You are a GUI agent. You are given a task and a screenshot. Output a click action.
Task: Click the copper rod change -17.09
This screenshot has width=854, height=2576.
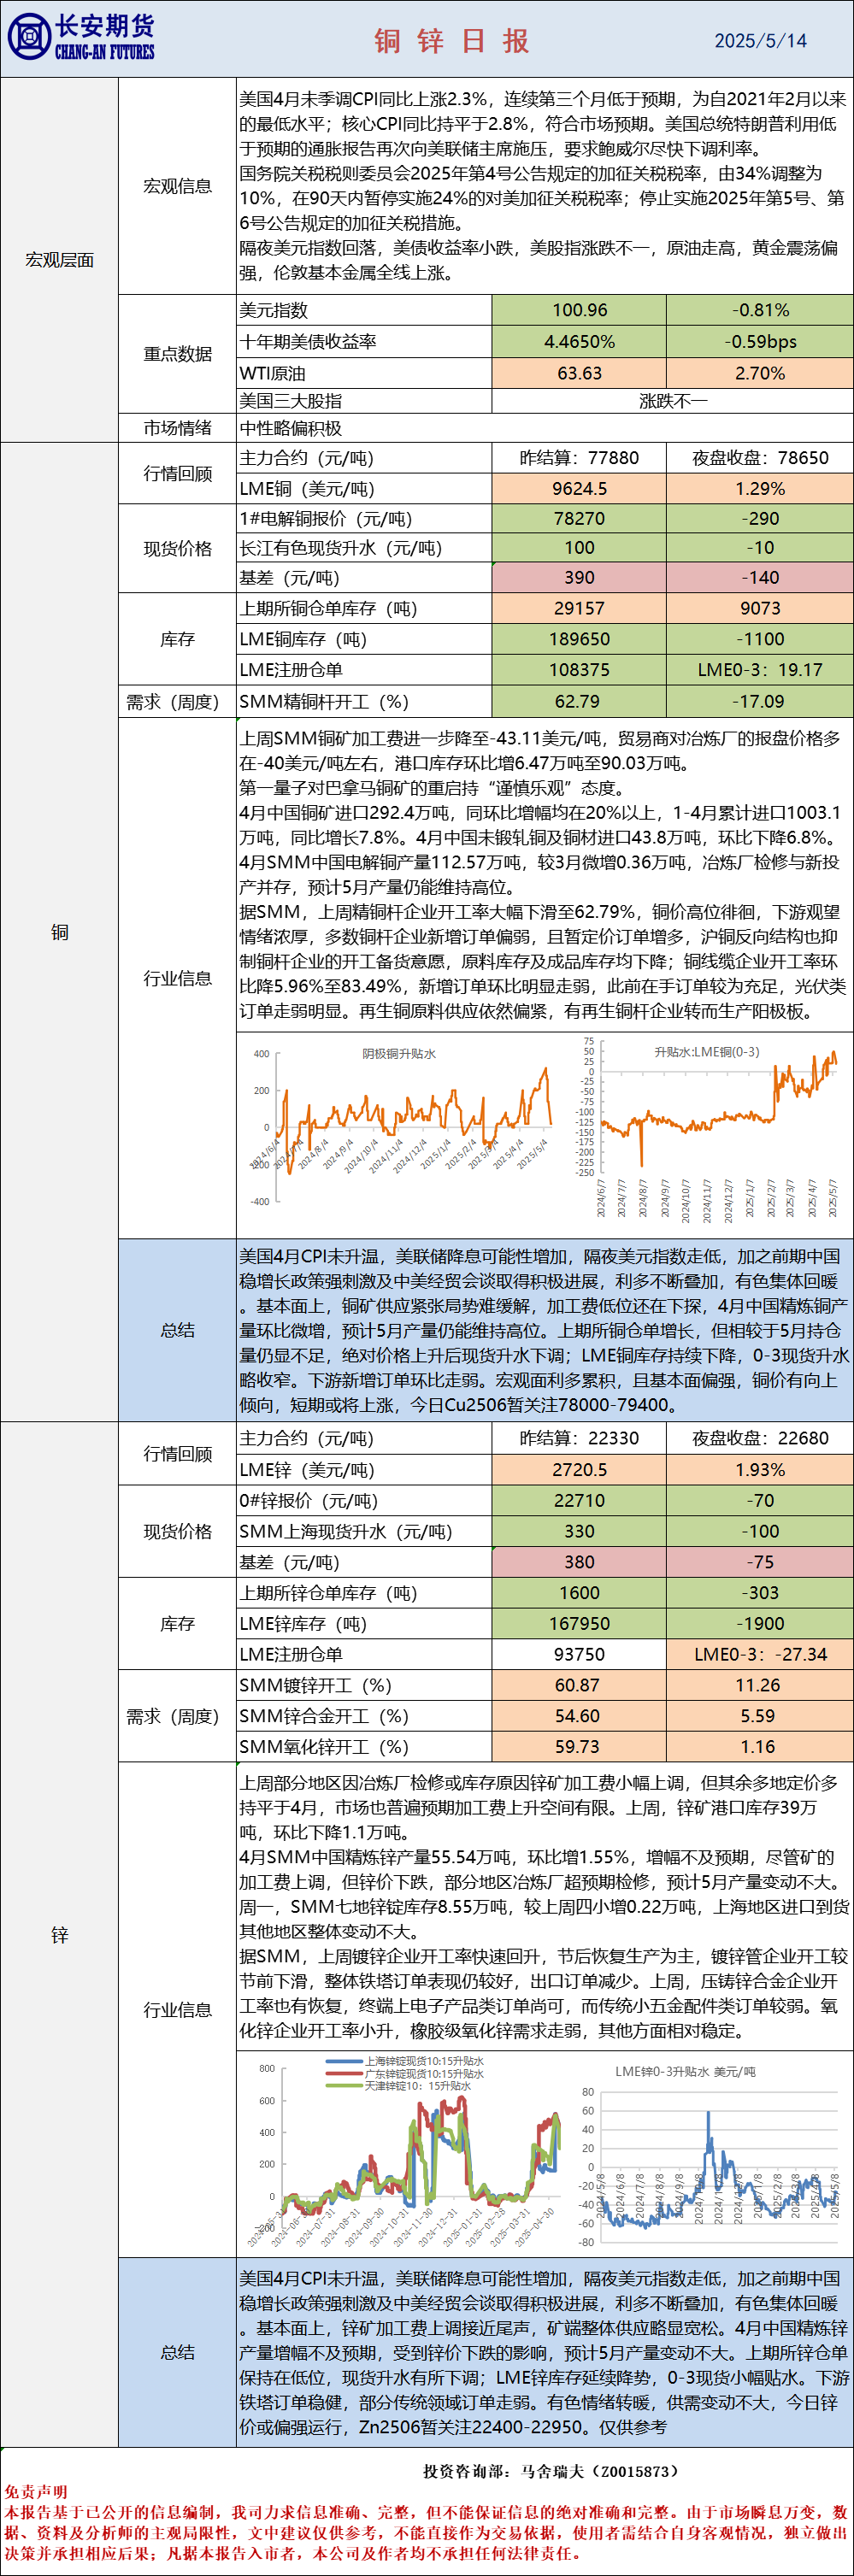[x=760, y=702]
